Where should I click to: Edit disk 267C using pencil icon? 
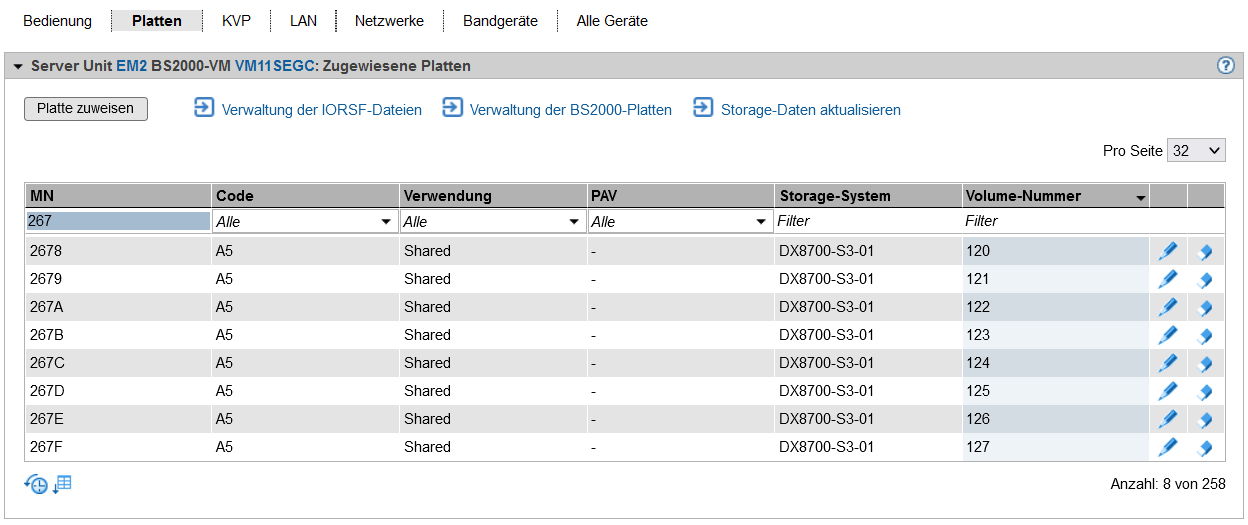(x=1167, y=363)
